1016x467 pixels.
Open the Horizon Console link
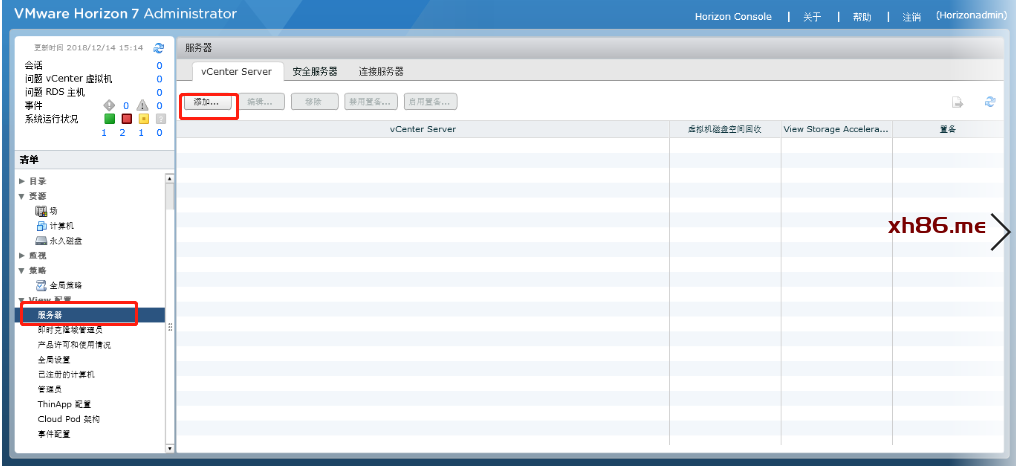point(733,17)
